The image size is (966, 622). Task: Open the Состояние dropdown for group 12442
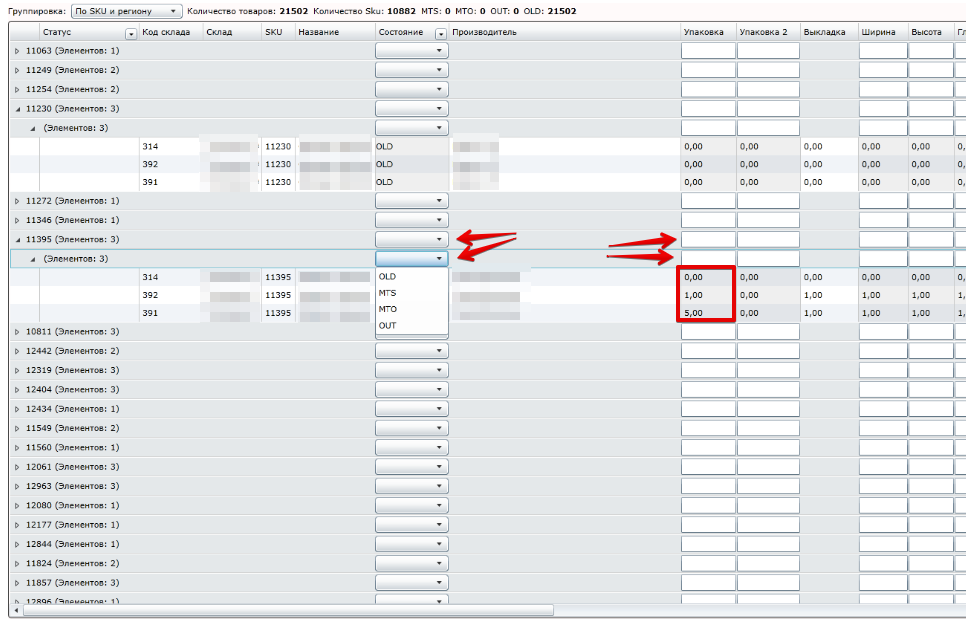(x=412, y=351)
